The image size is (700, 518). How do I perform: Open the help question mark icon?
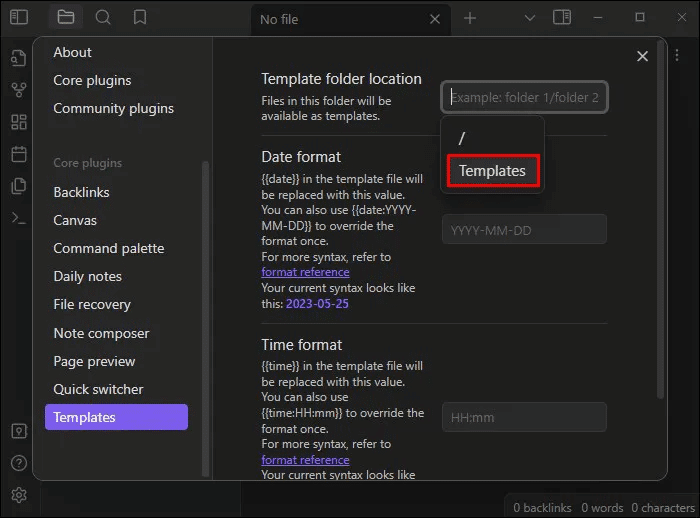[x=18, y=463]
